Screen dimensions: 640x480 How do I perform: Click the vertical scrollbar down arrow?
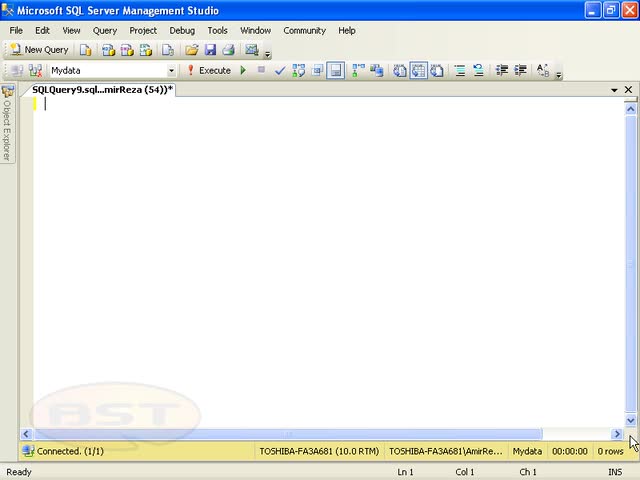pyautogui.click(x=631, y=420)
